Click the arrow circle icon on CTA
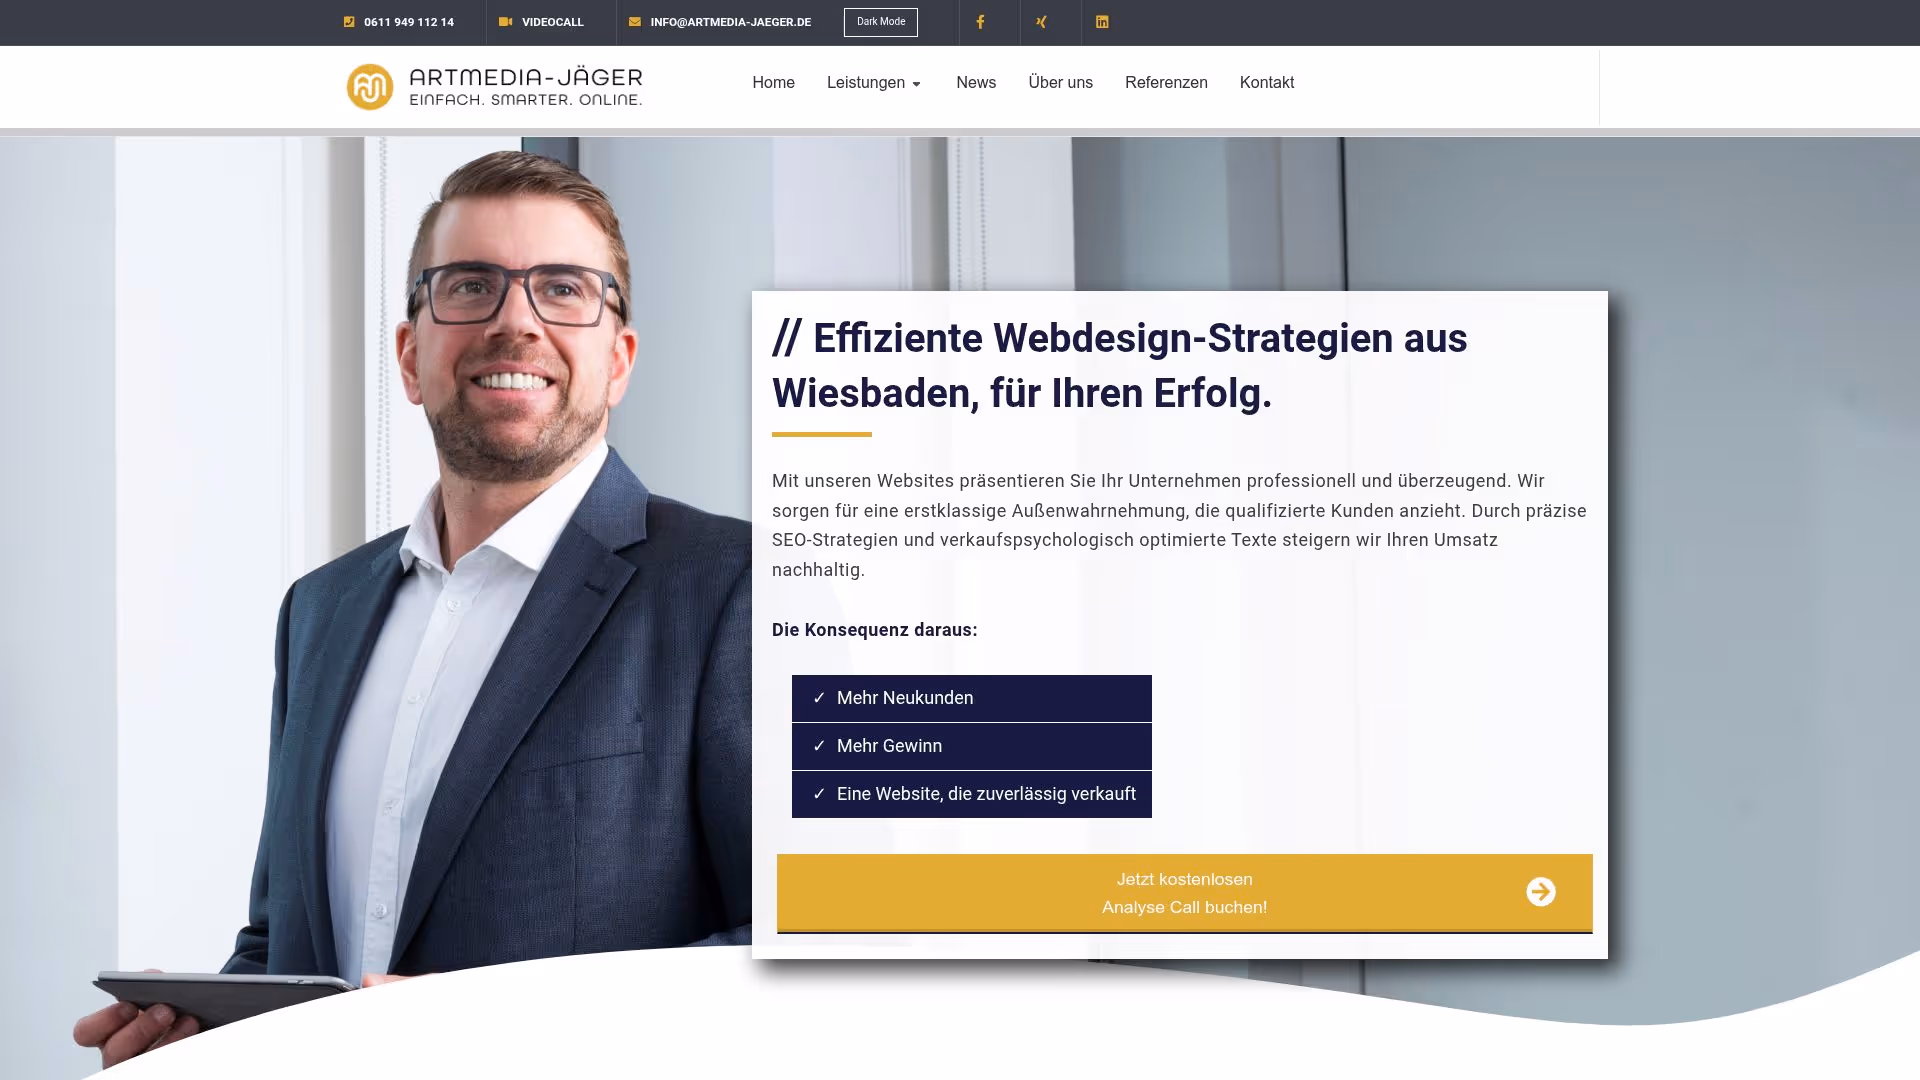 tap(1540, 891)
